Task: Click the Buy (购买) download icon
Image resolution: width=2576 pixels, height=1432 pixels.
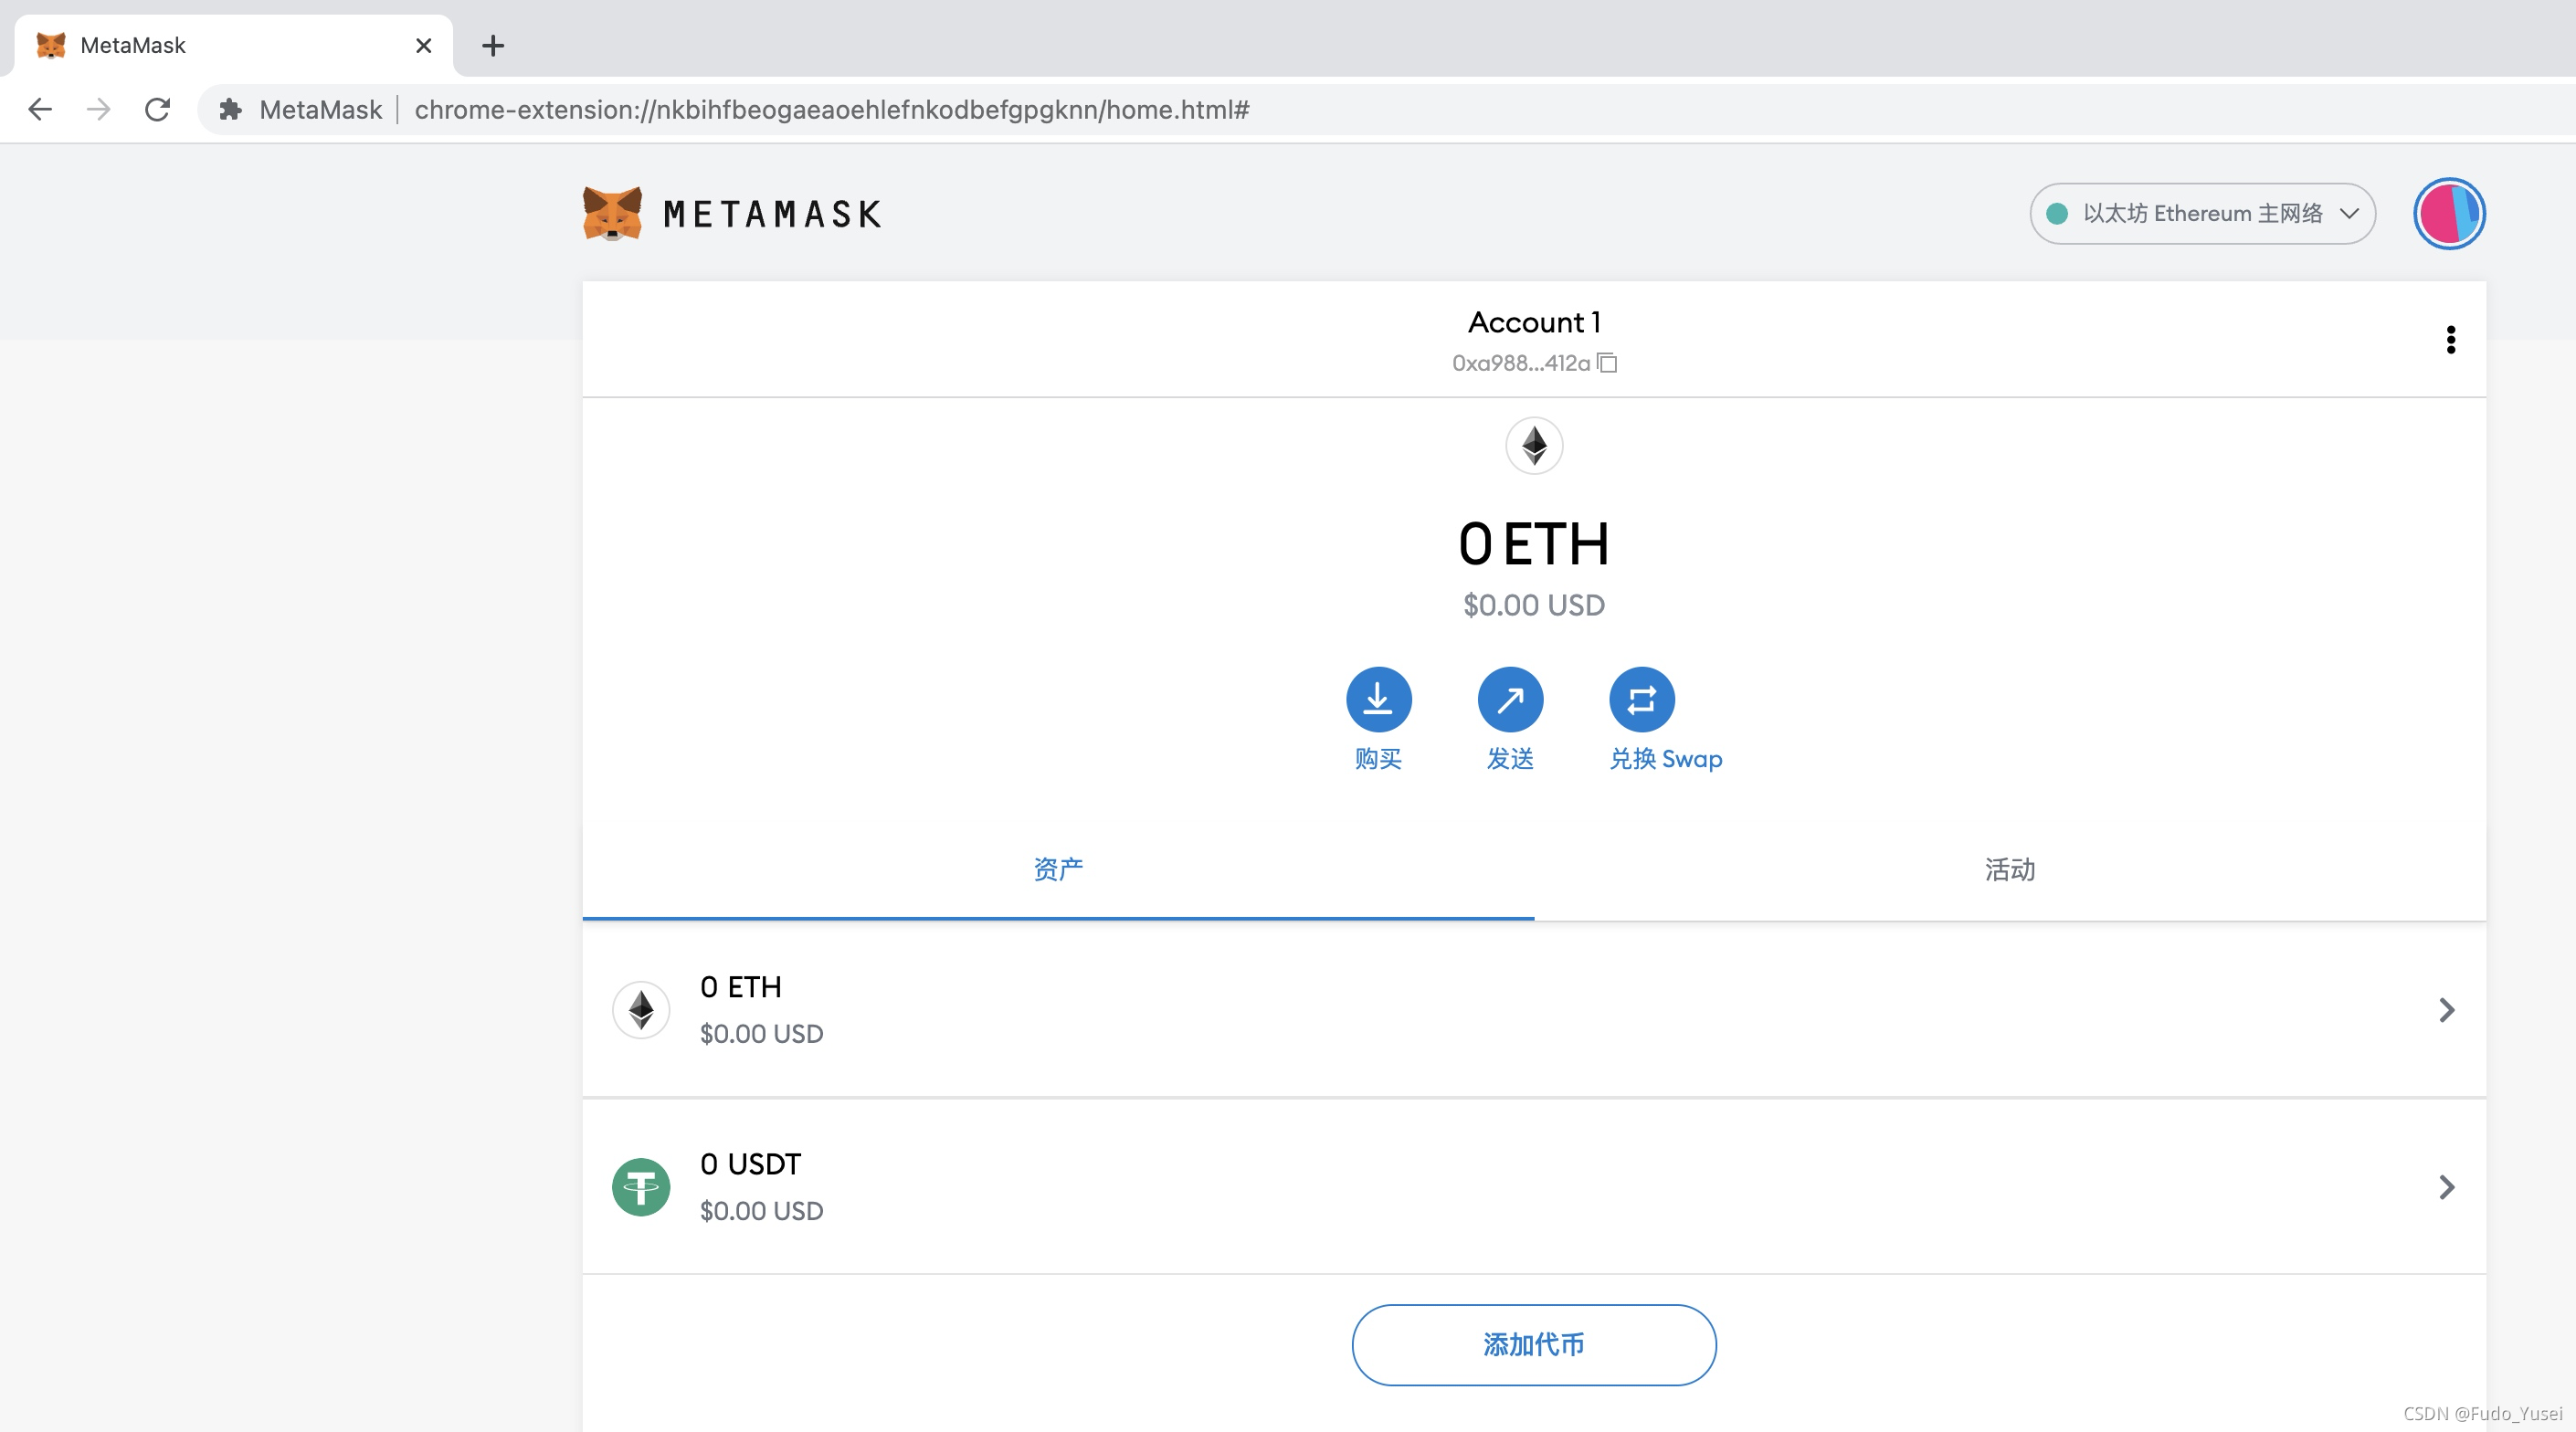Action: 1378,699
